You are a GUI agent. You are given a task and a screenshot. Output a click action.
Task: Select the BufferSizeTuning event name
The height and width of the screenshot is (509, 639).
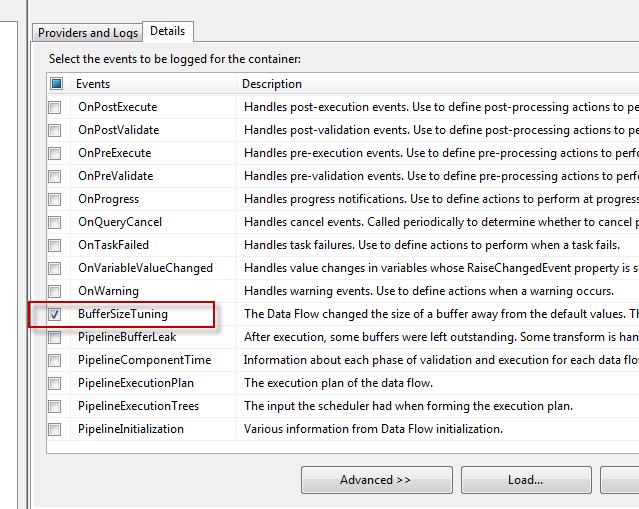point(123,314)
